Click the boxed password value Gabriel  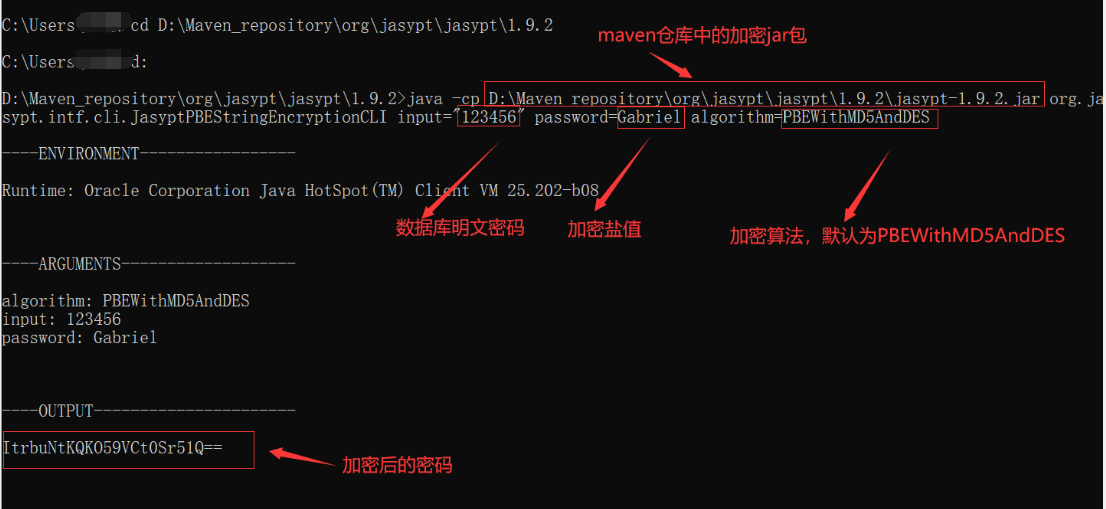[x=650, y=117]
